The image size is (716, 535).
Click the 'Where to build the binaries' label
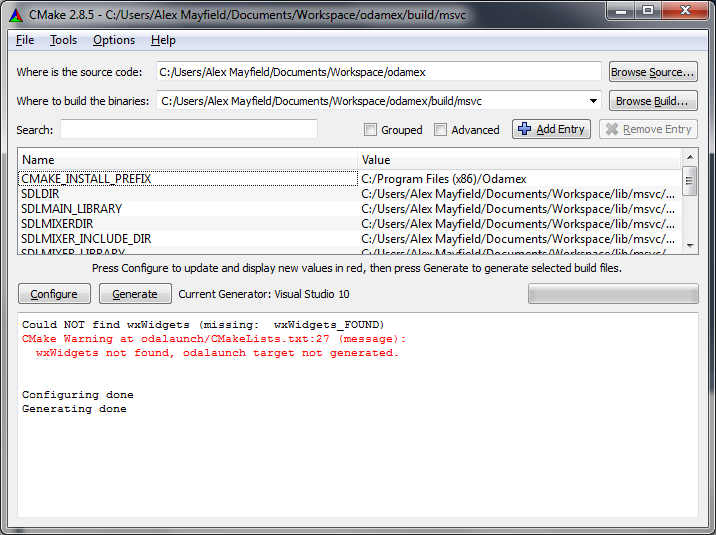pos(83,101)
